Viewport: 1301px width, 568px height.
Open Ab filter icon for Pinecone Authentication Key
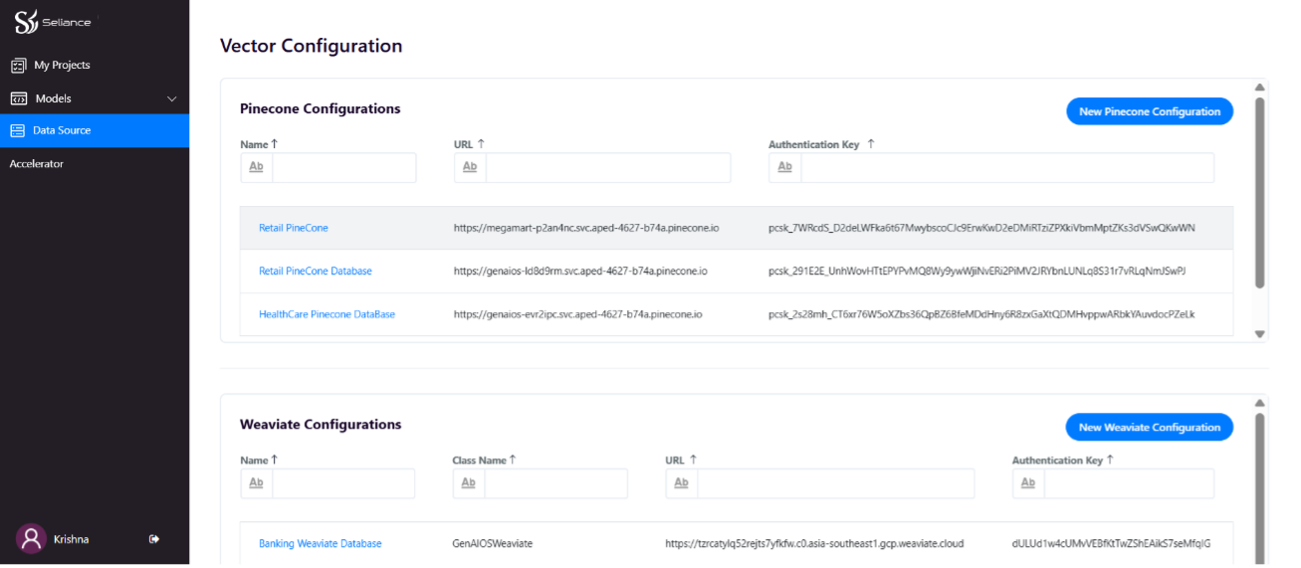[784, 167]
